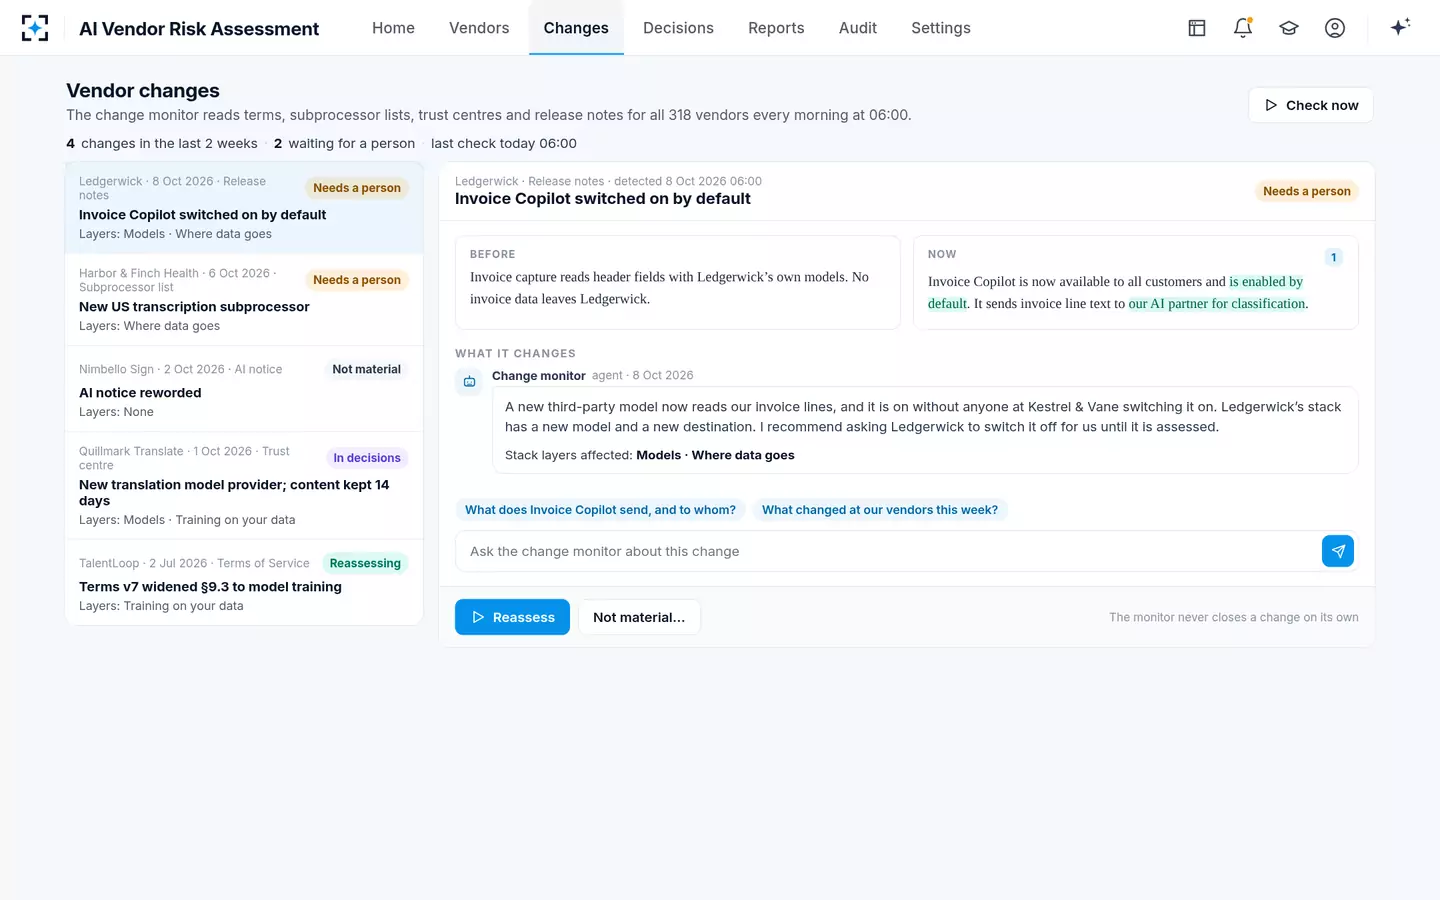Go to the Home tab

point(393,28)
